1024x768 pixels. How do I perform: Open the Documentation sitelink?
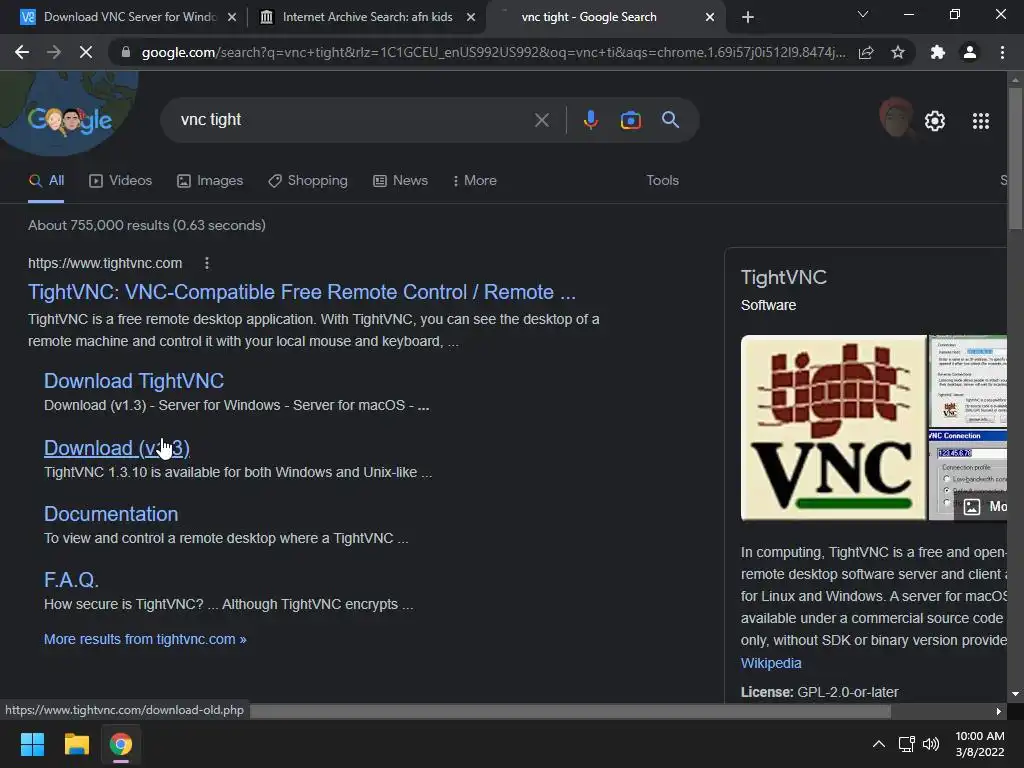111,514
